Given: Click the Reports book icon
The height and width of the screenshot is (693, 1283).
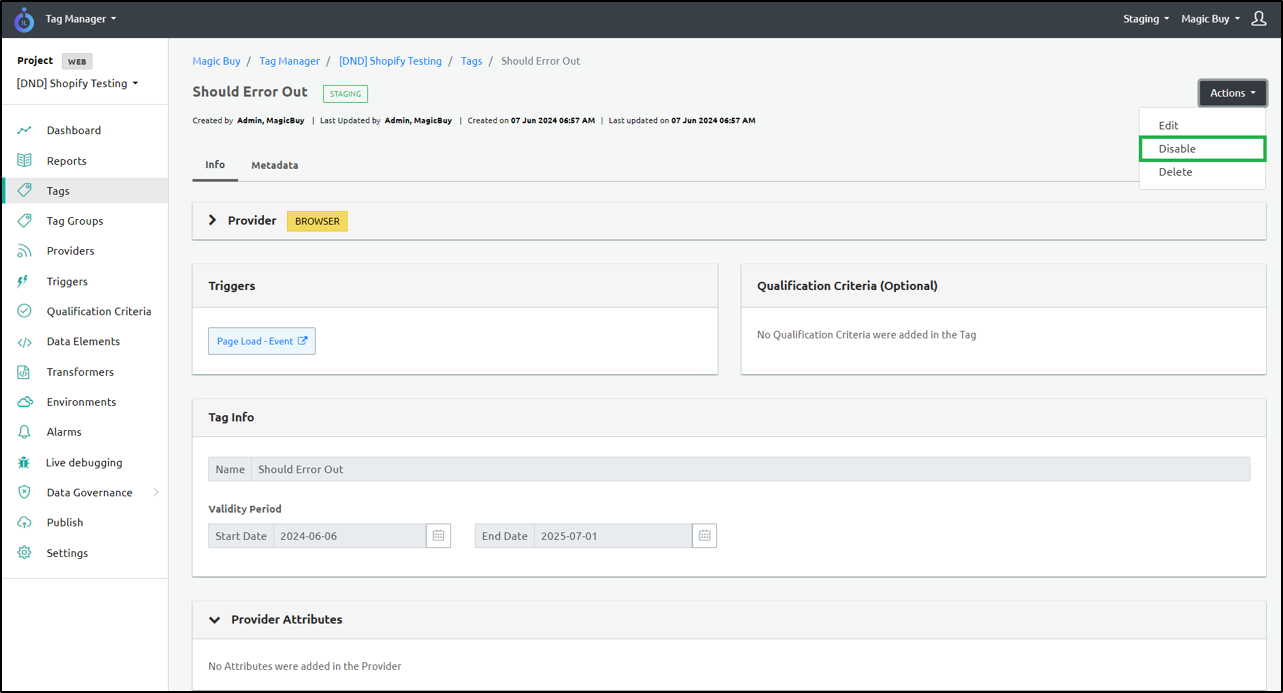Looking at the screenshot, I should 24,161.
